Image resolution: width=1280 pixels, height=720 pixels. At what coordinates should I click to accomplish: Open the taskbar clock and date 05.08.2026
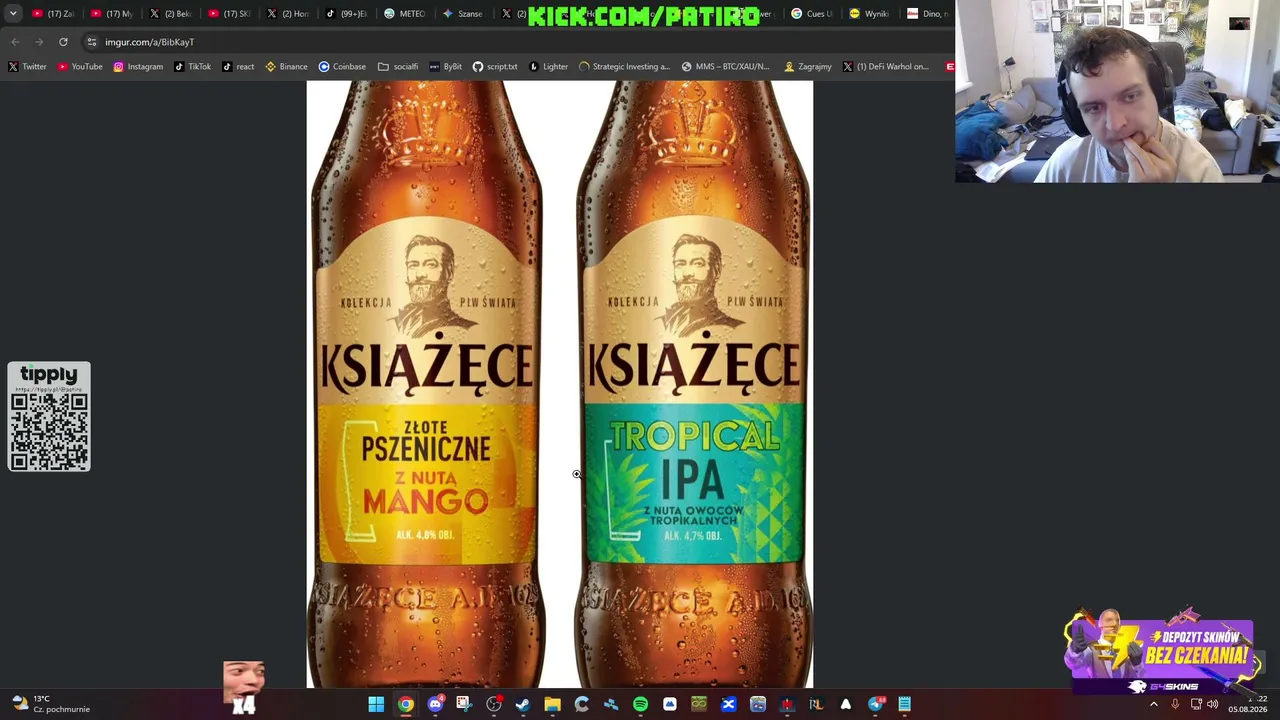1248,704
